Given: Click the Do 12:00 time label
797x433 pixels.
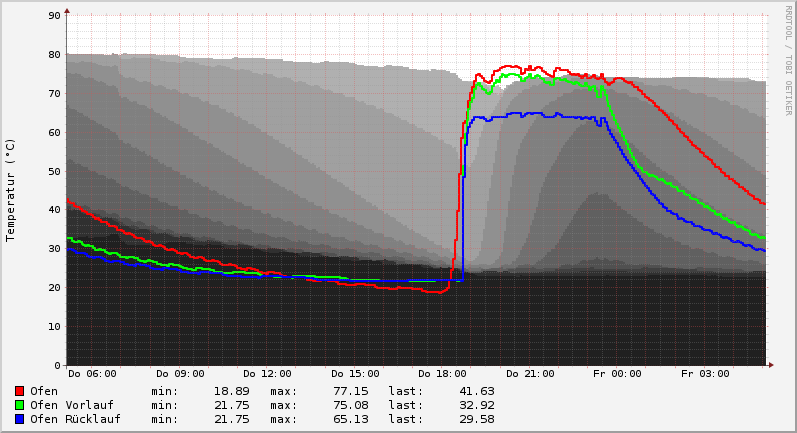Looking at the screenshot, I should coord(267,374).
